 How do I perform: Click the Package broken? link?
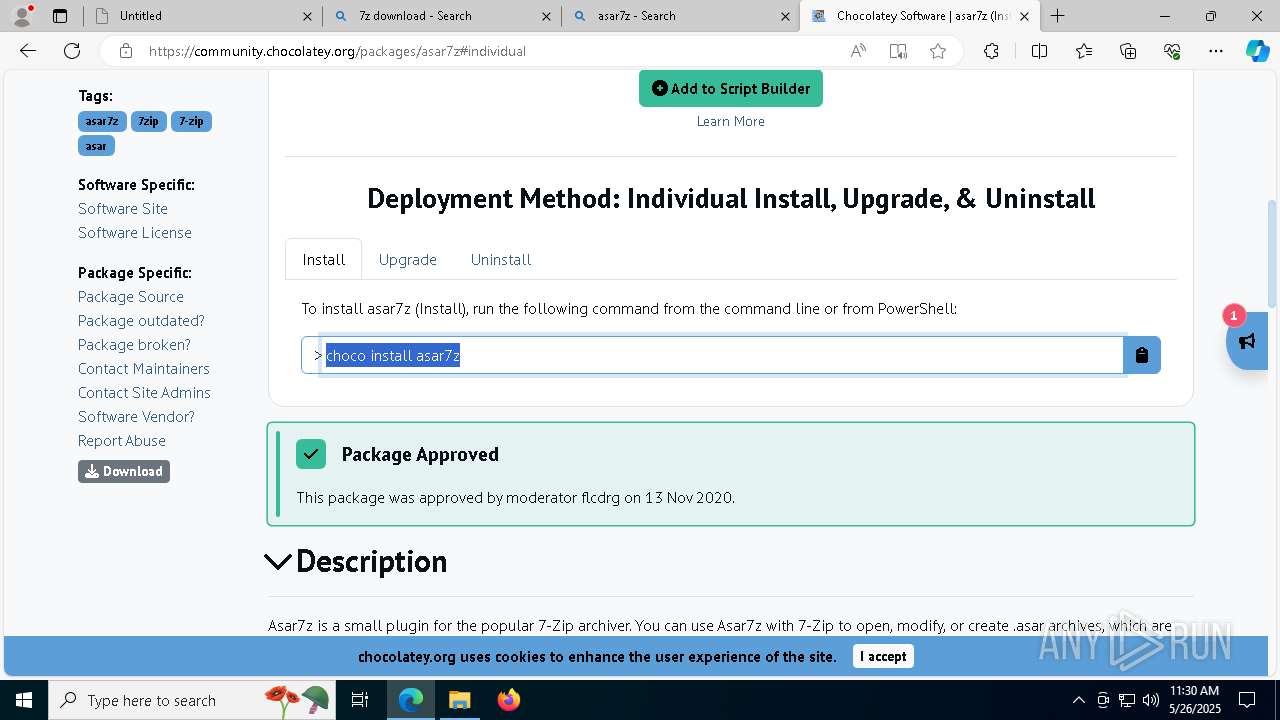coord(134,344)
